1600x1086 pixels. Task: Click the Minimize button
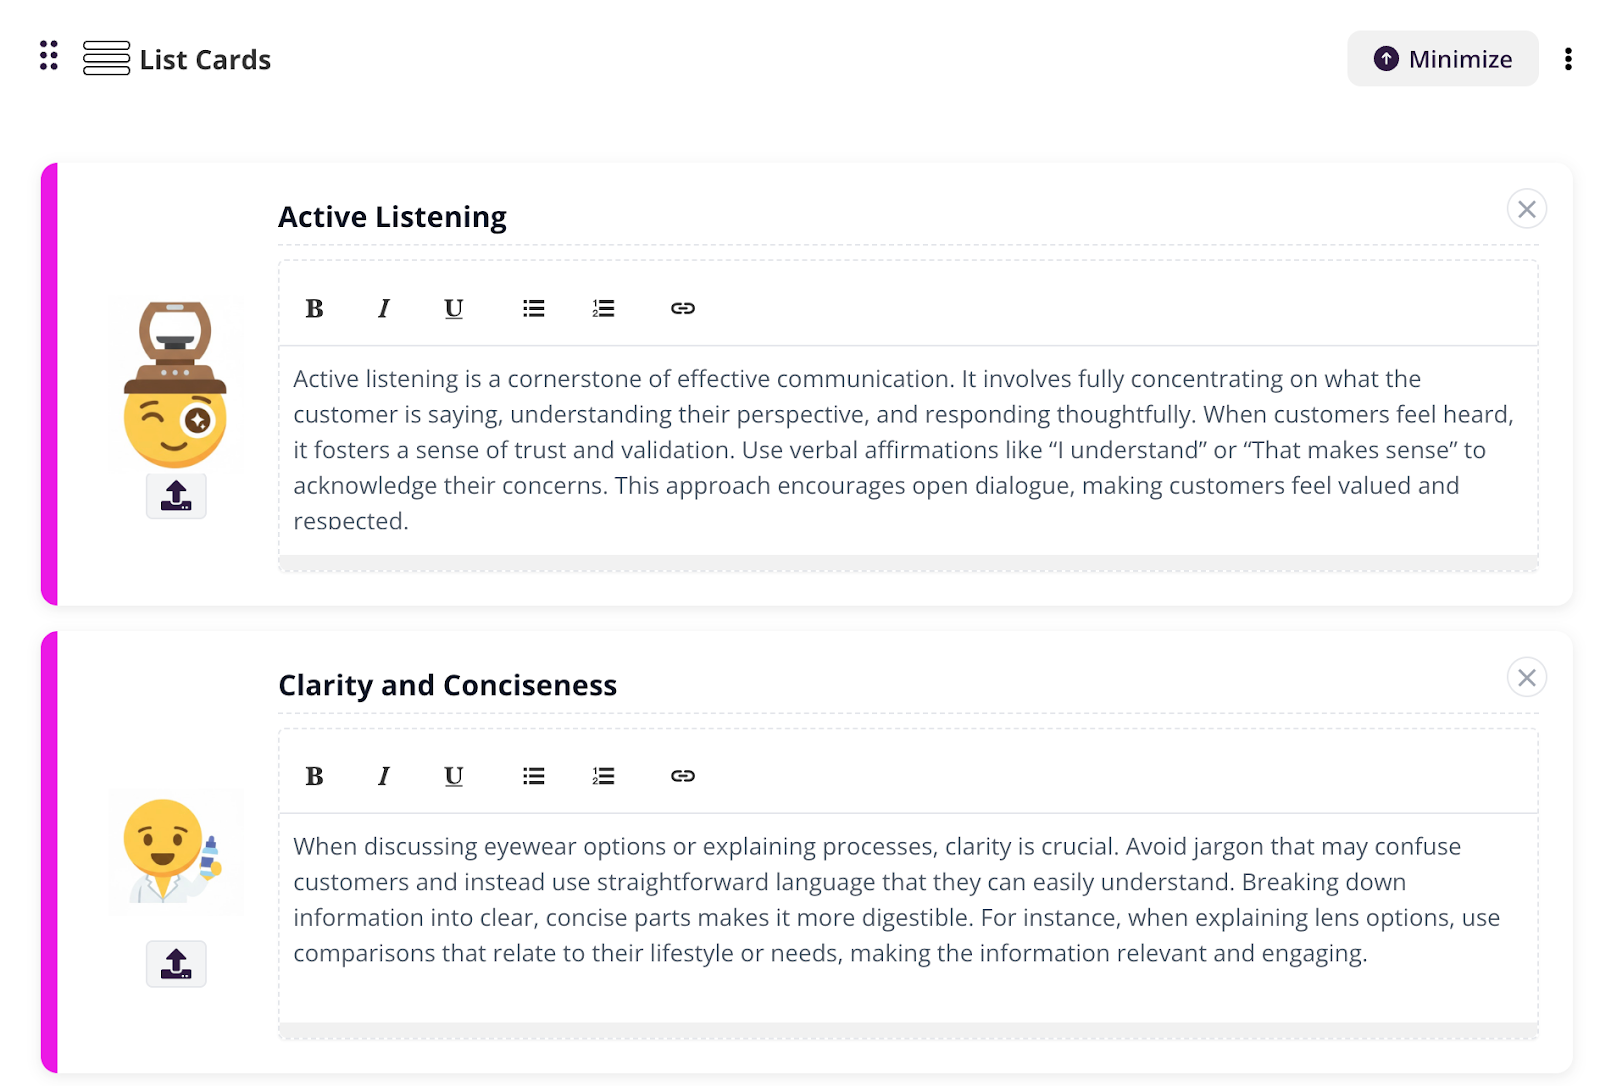1441,59
